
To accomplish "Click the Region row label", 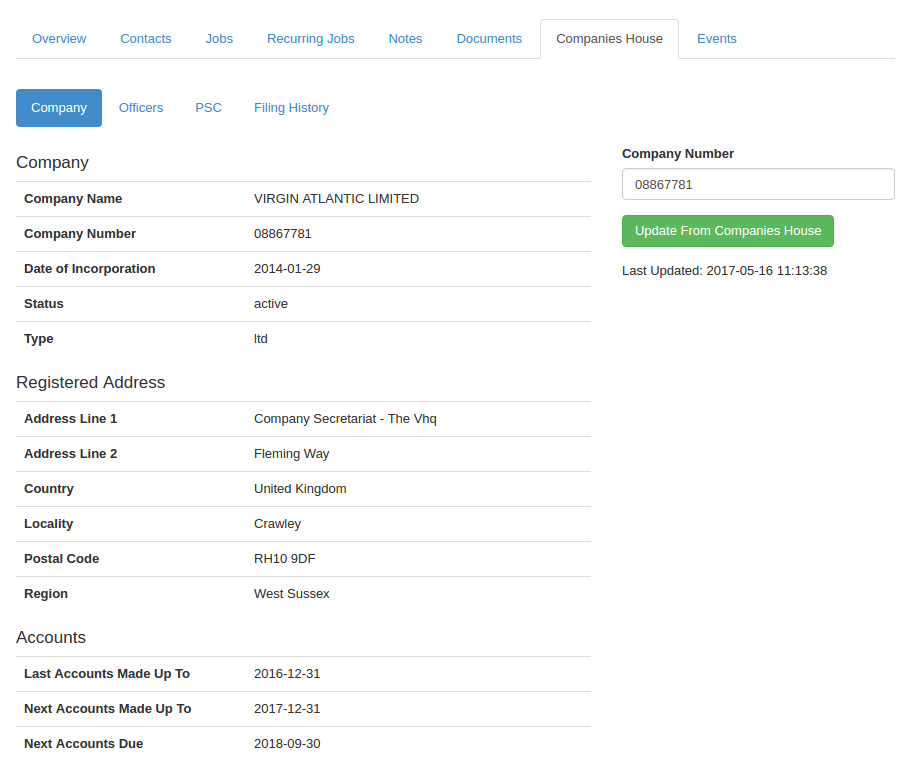I will (46, 593).
